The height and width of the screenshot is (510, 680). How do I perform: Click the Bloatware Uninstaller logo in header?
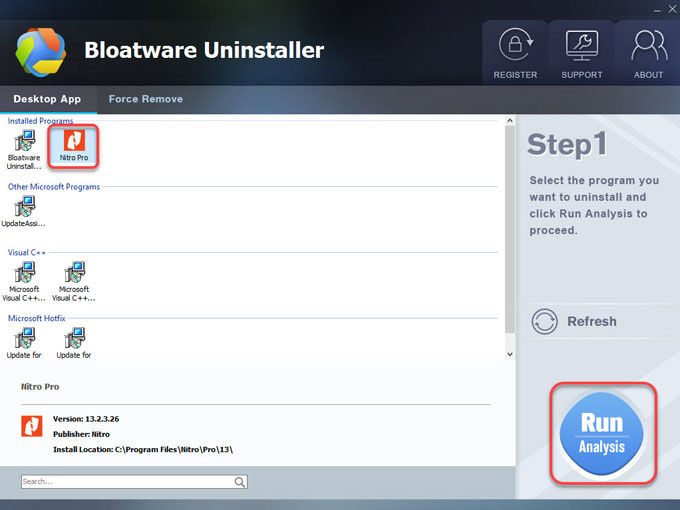[40, 50]
